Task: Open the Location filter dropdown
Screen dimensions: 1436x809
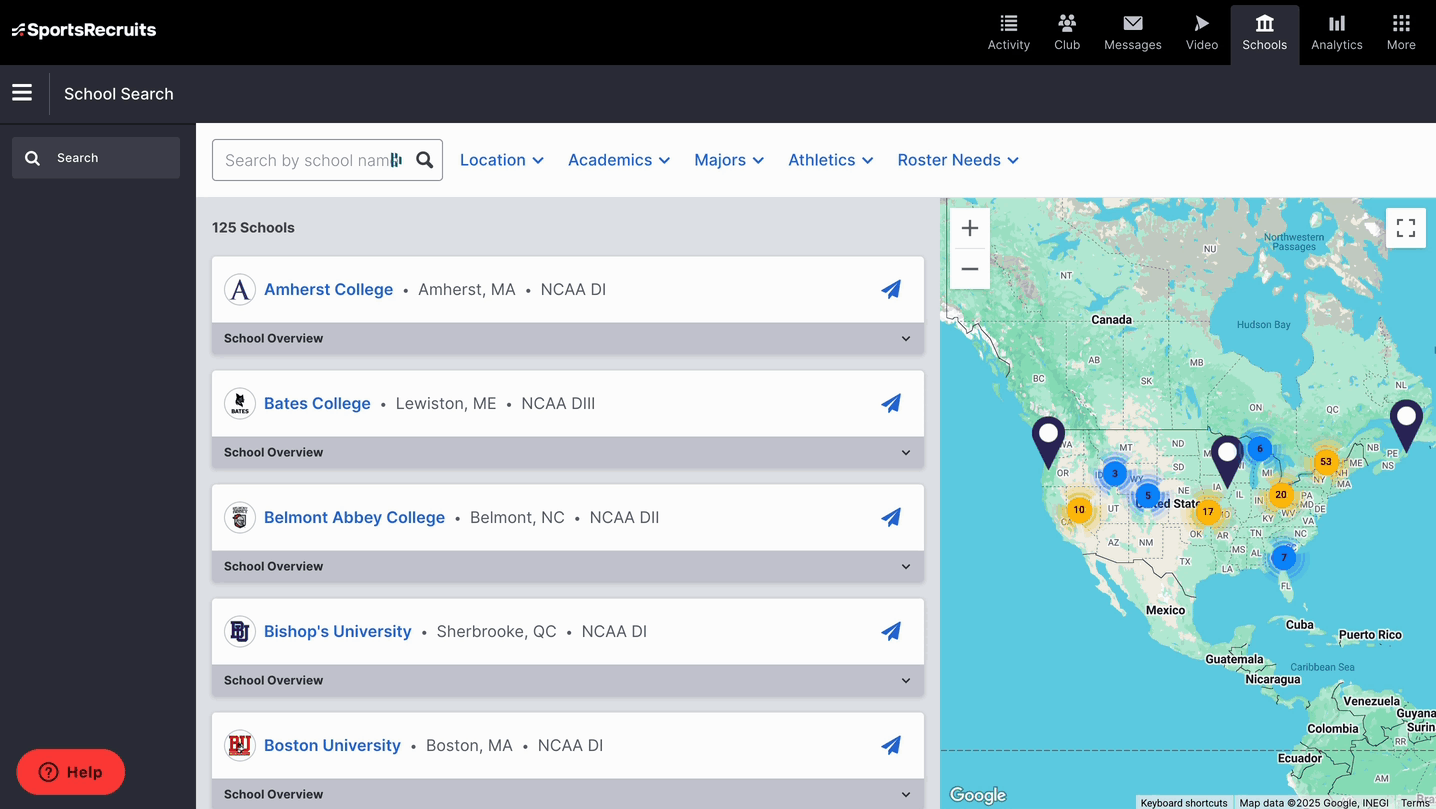Action: 502,160
